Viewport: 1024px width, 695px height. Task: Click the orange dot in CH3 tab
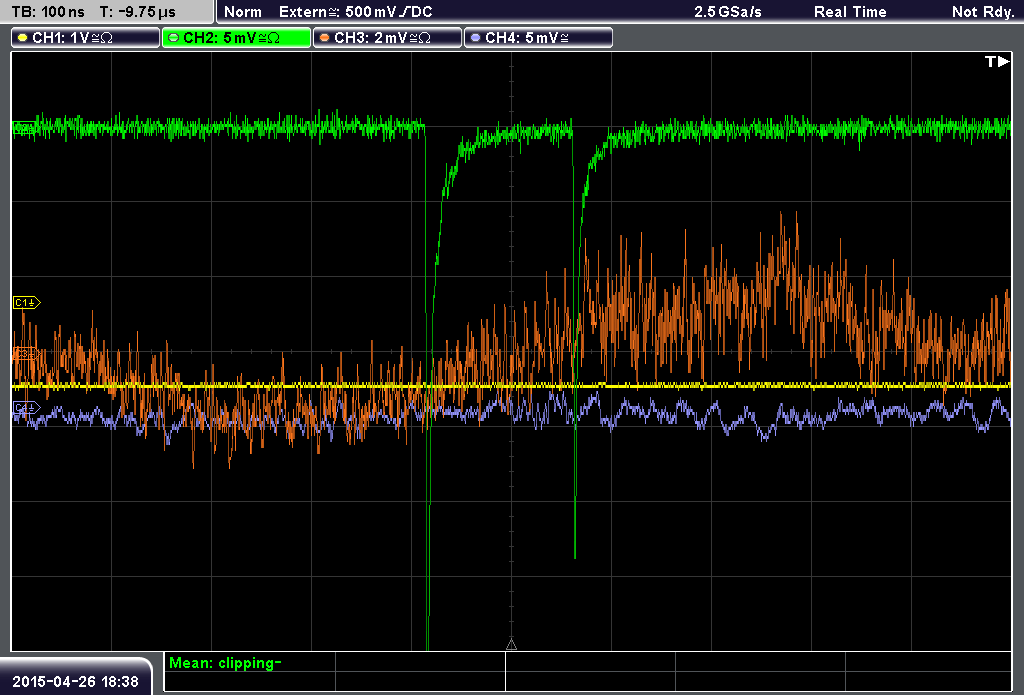tap(325, 38)
